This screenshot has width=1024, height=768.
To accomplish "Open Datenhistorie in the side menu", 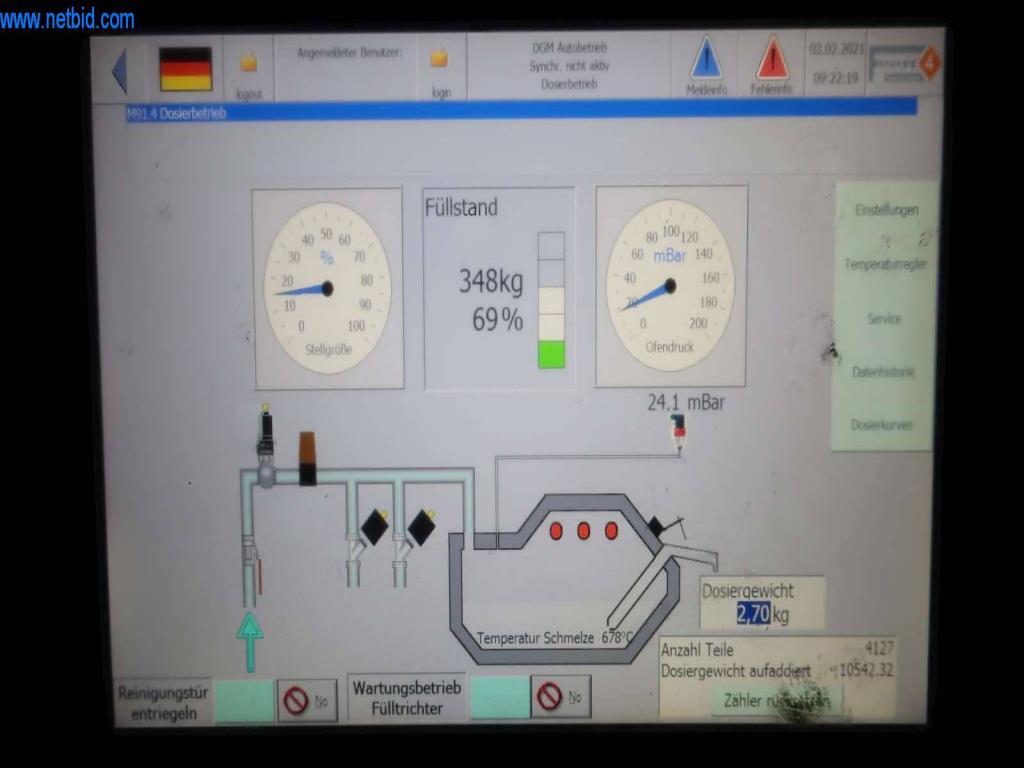I will [884, 372].
